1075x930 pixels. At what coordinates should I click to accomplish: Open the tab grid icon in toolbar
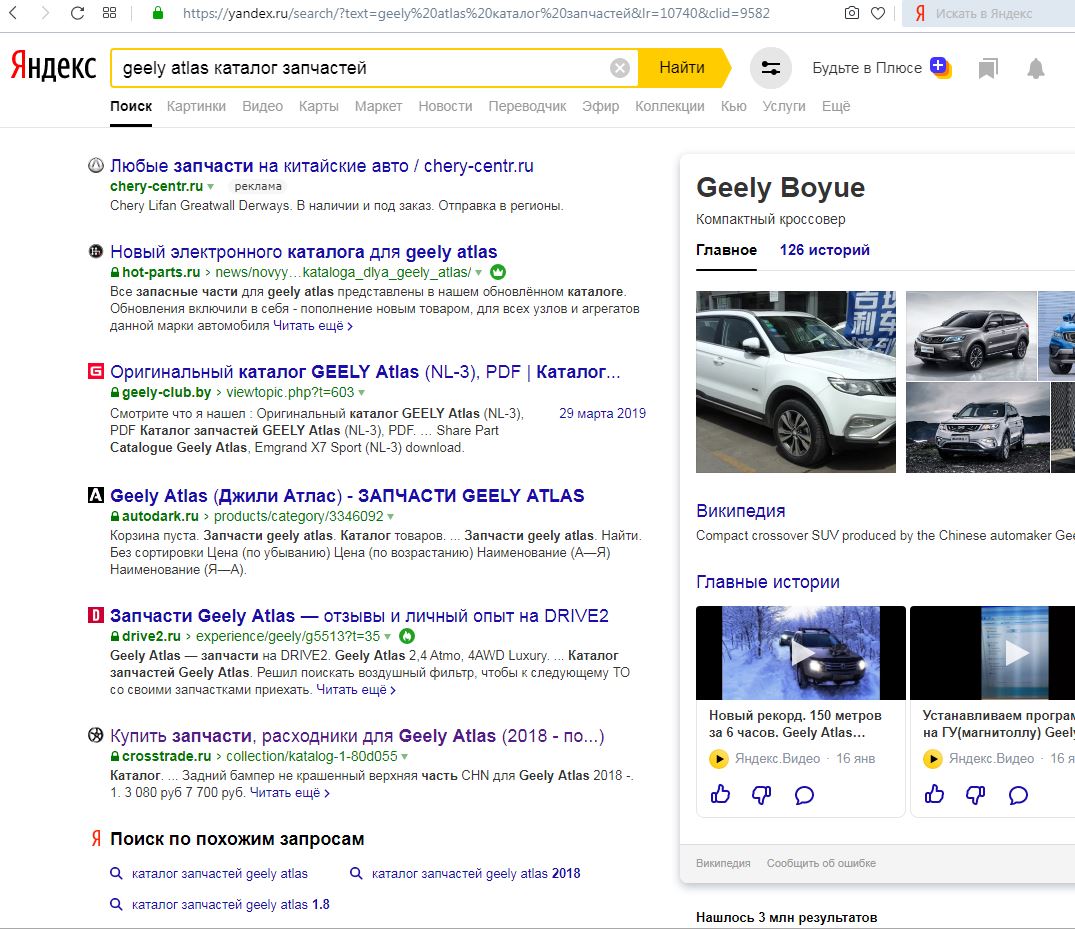109,13
